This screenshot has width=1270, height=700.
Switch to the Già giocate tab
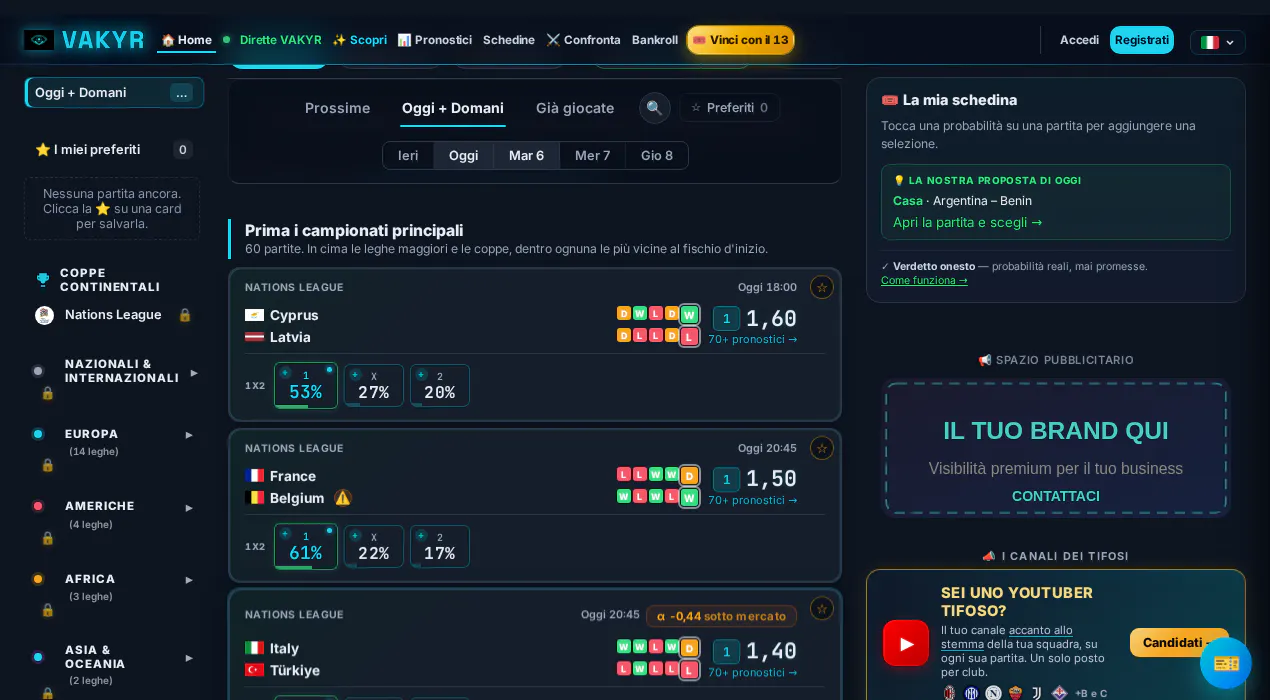click(575, 108)
